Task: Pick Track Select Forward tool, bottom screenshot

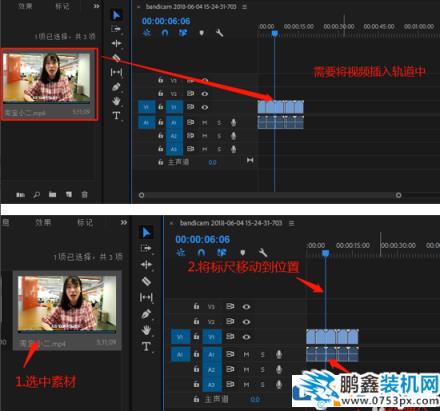Action: (x=146, y=248)
